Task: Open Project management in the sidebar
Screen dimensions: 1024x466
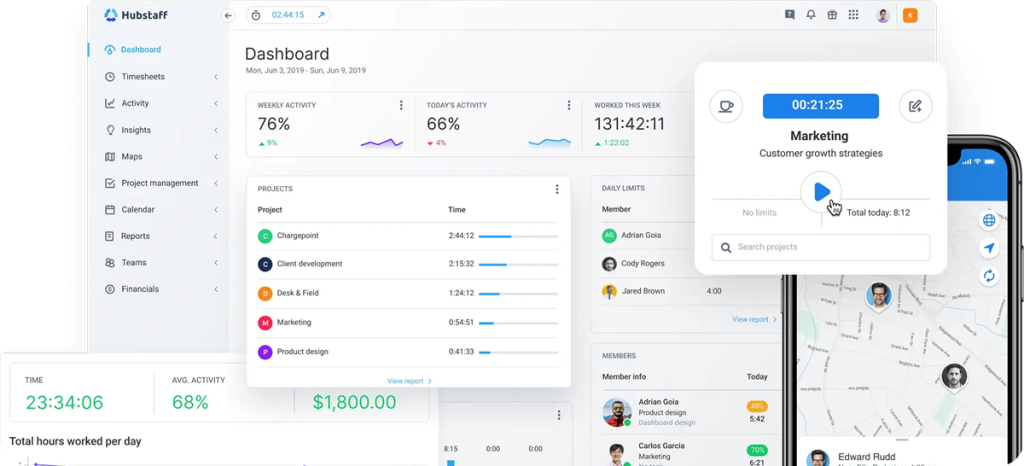Action: click(x=160, y=183)
